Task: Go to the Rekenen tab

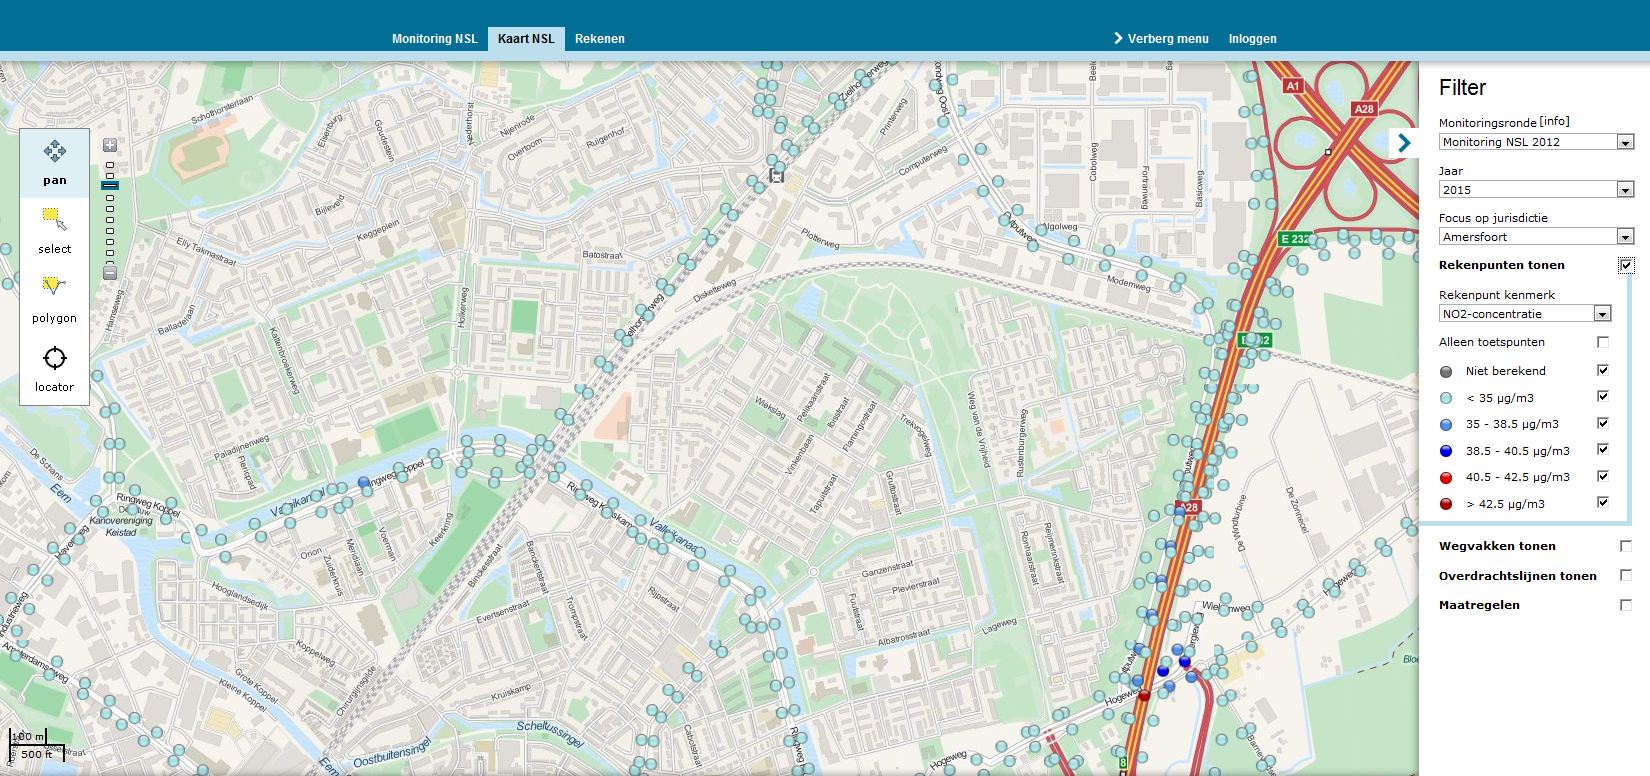Action: [600, 39]
